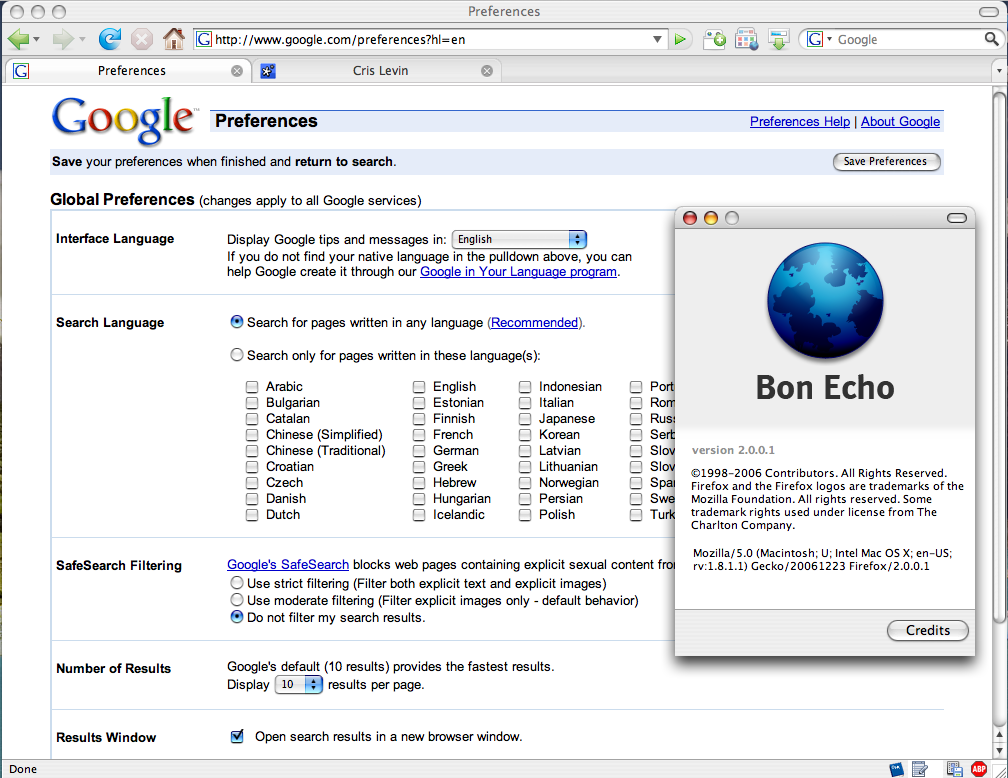Check the Chinese (Simplified) checkbox

tap(252, 435)
